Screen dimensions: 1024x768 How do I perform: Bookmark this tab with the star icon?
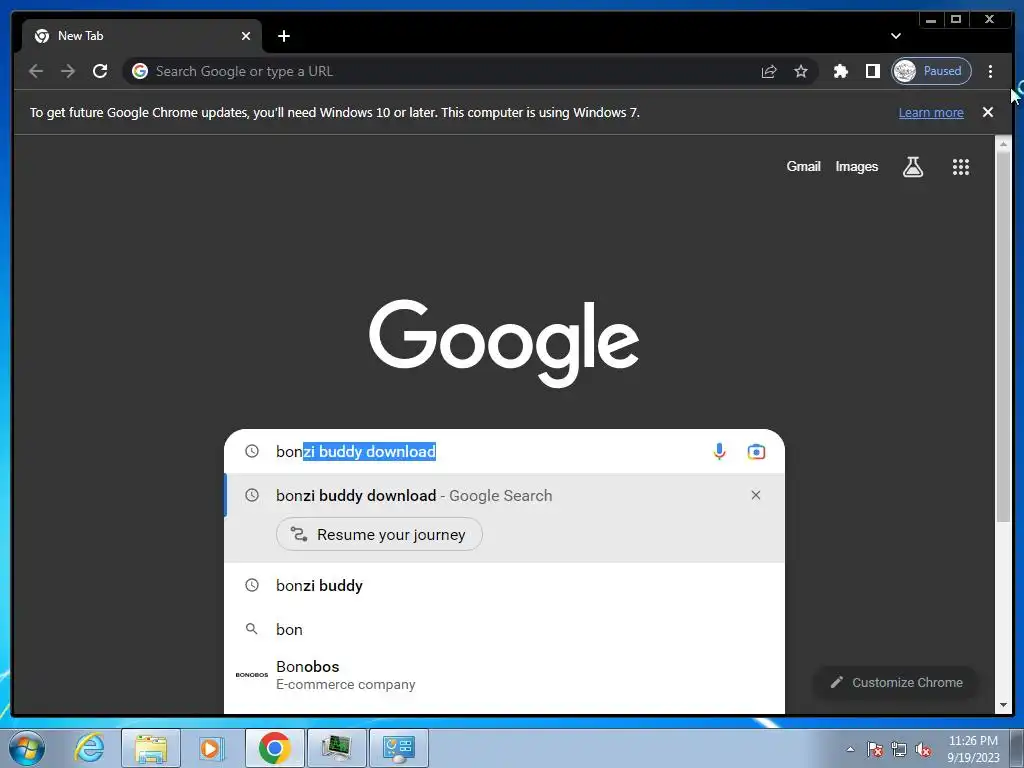pyautogui.click(x=801, y=71)
